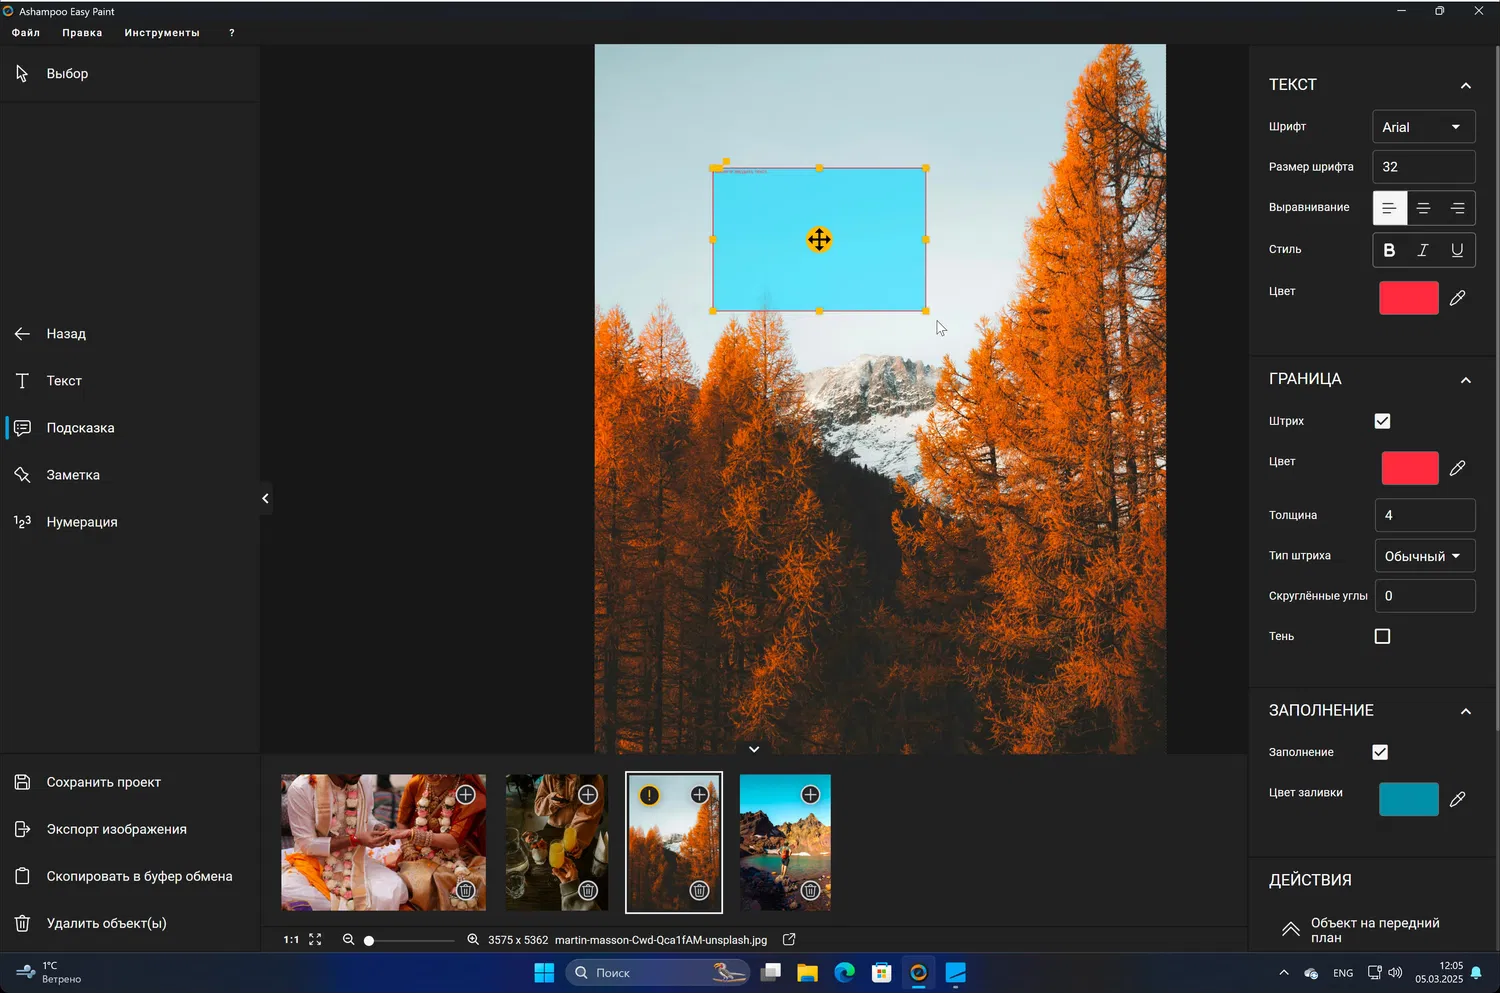This screenshot has width=1500, height=993.
Task: Launch Microsoft Edge from taskbar
Action: [845, 973]
